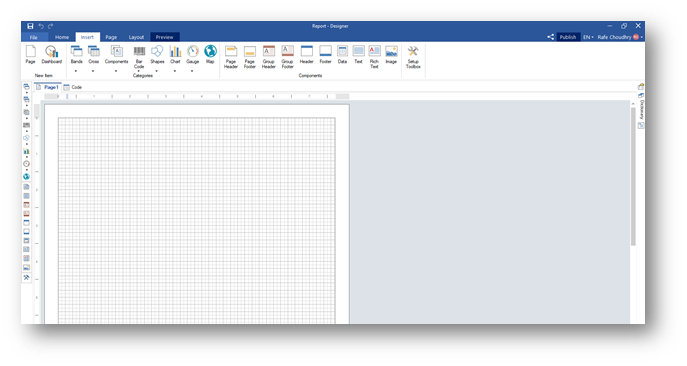This screenshot has height=366, width=687.
Task: Expand the Bands category dropdown
Action: coord(76,71)
